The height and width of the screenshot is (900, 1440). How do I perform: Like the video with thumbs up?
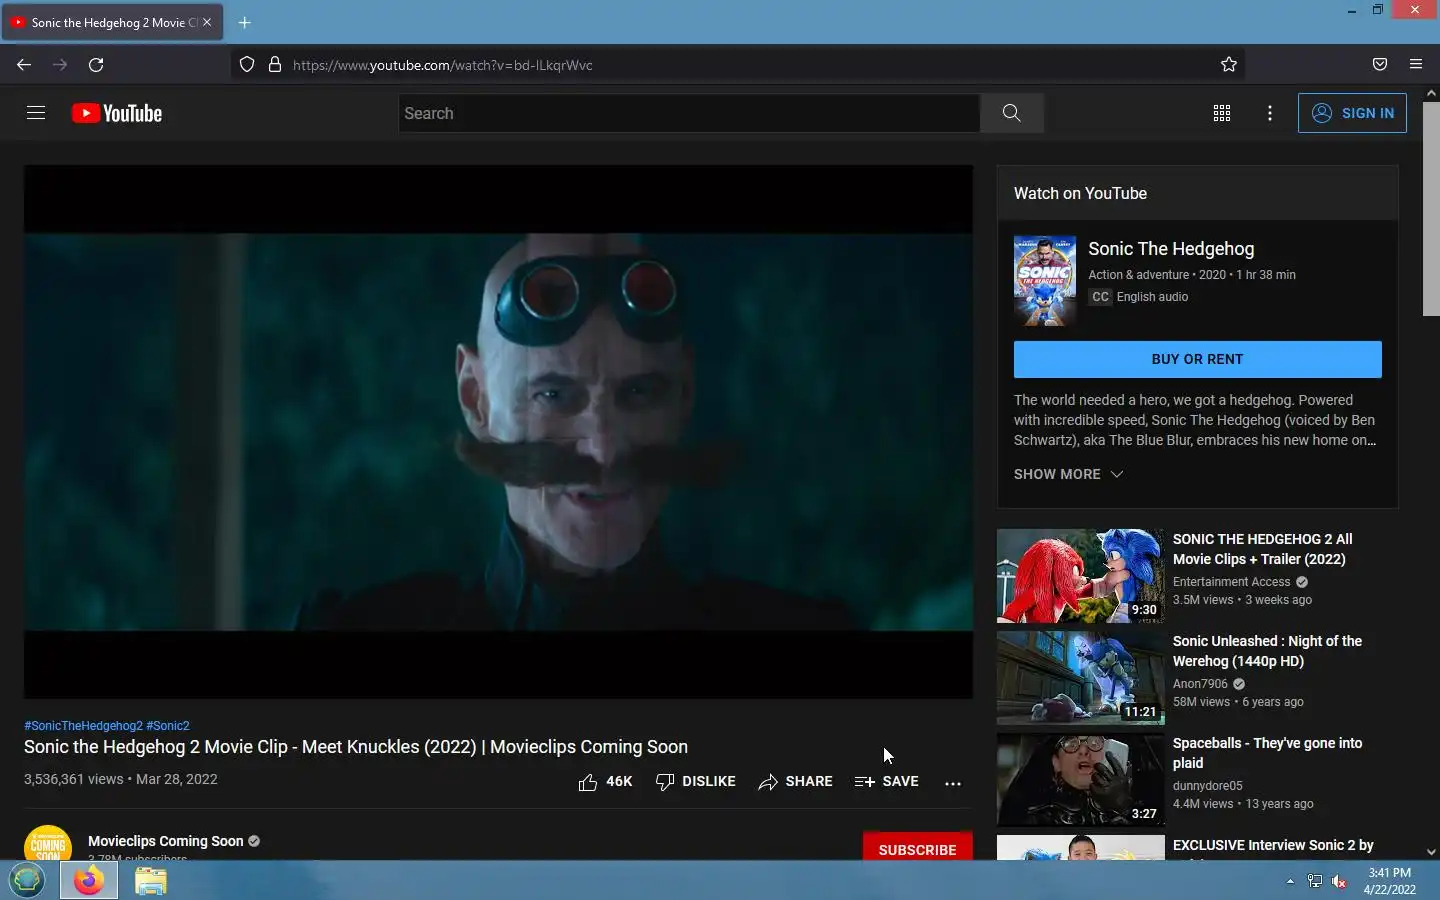(605, 782)
